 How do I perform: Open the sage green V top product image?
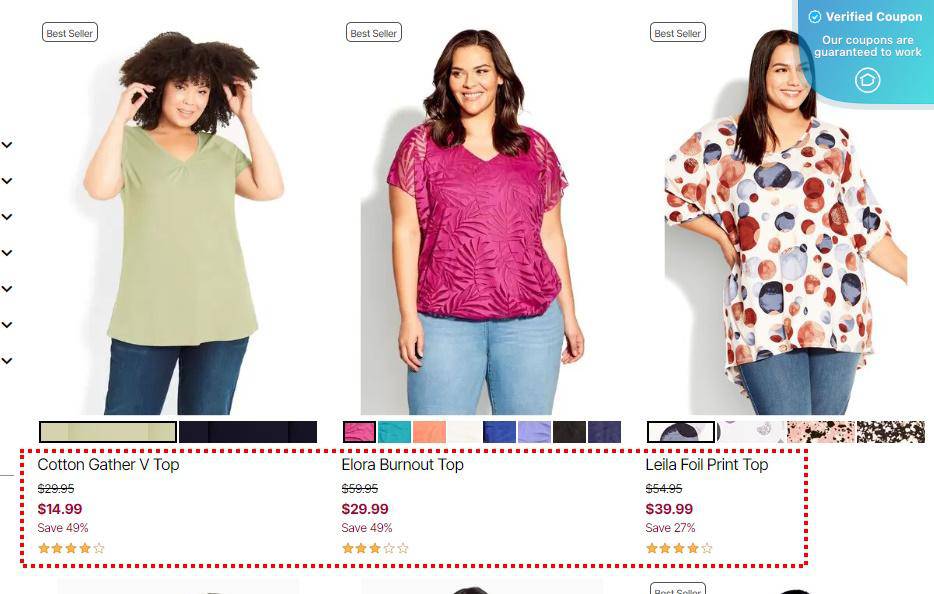178,220
